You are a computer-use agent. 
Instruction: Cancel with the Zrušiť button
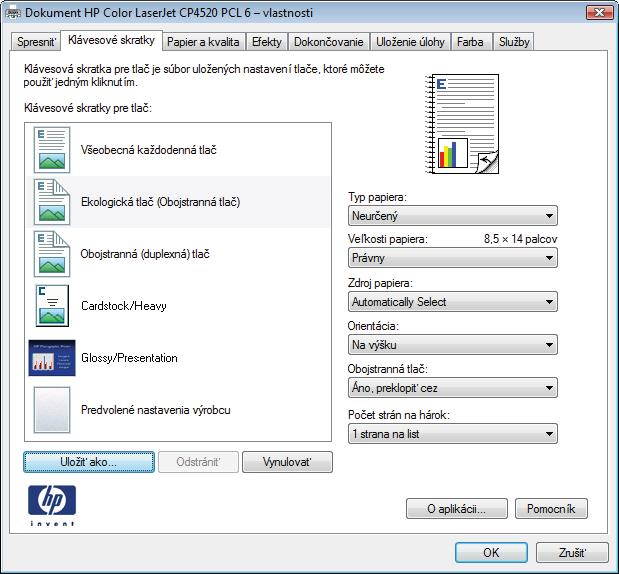[572, 552]
